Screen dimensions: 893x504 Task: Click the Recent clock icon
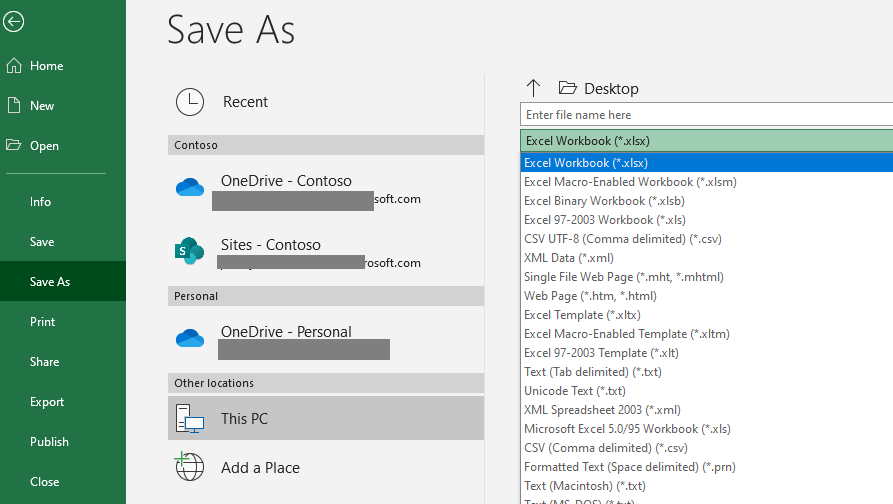coord(190,102)
